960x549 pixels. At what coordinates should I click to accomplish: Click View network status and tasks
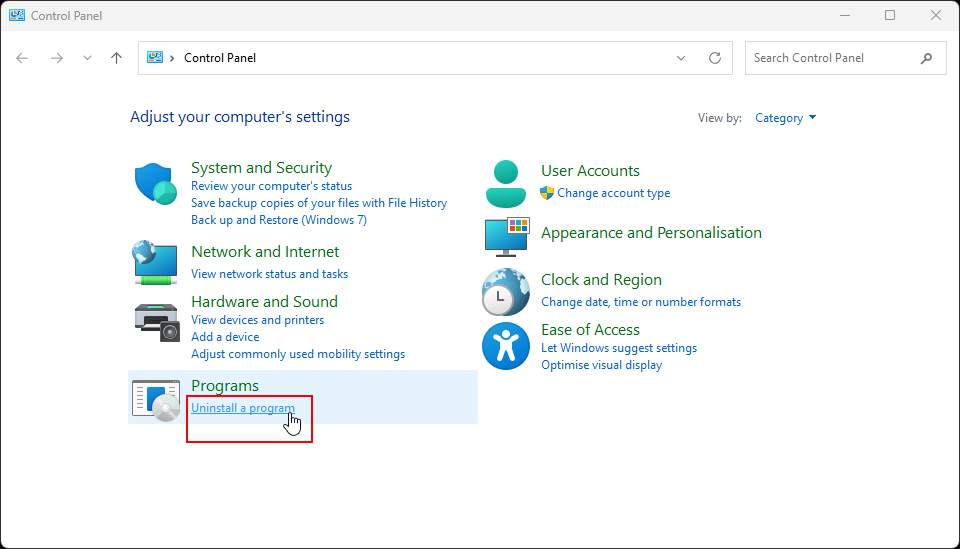pos(269,274)
